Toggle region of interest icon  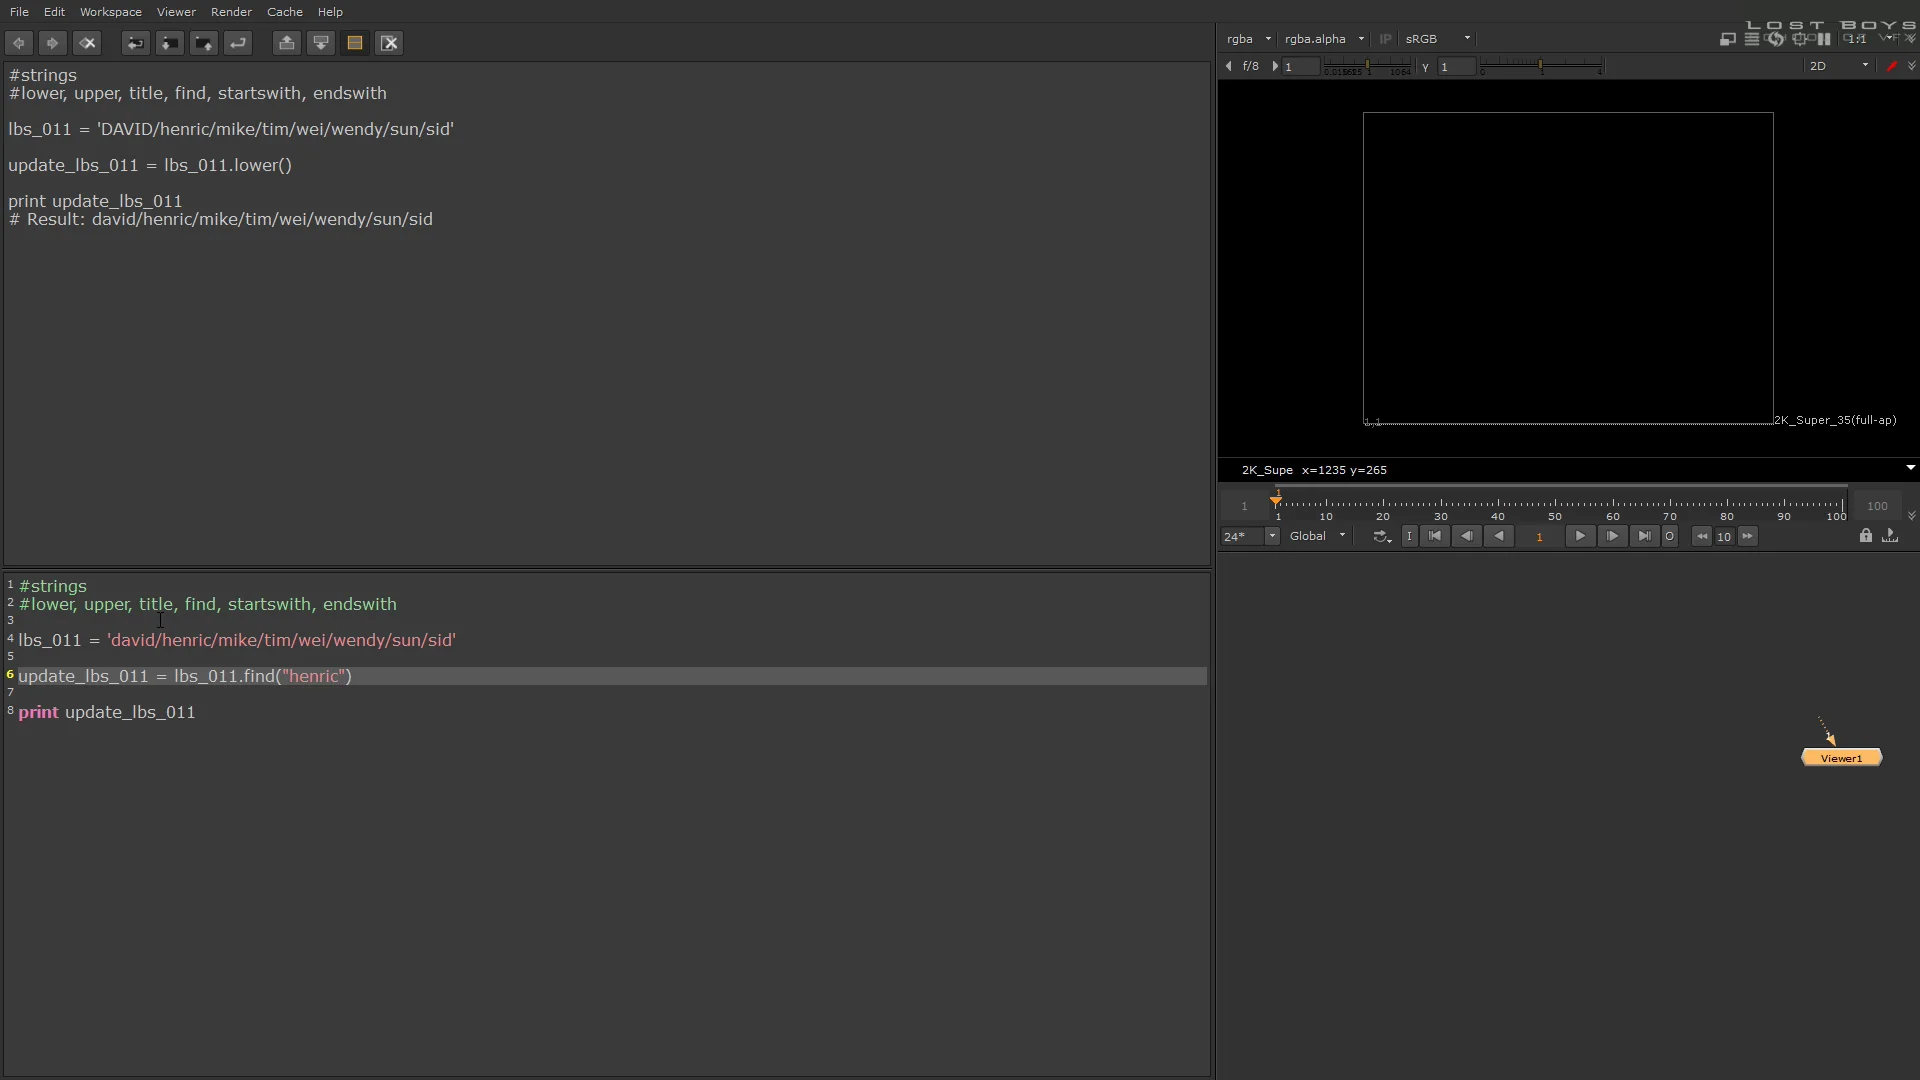[1800, 39]
